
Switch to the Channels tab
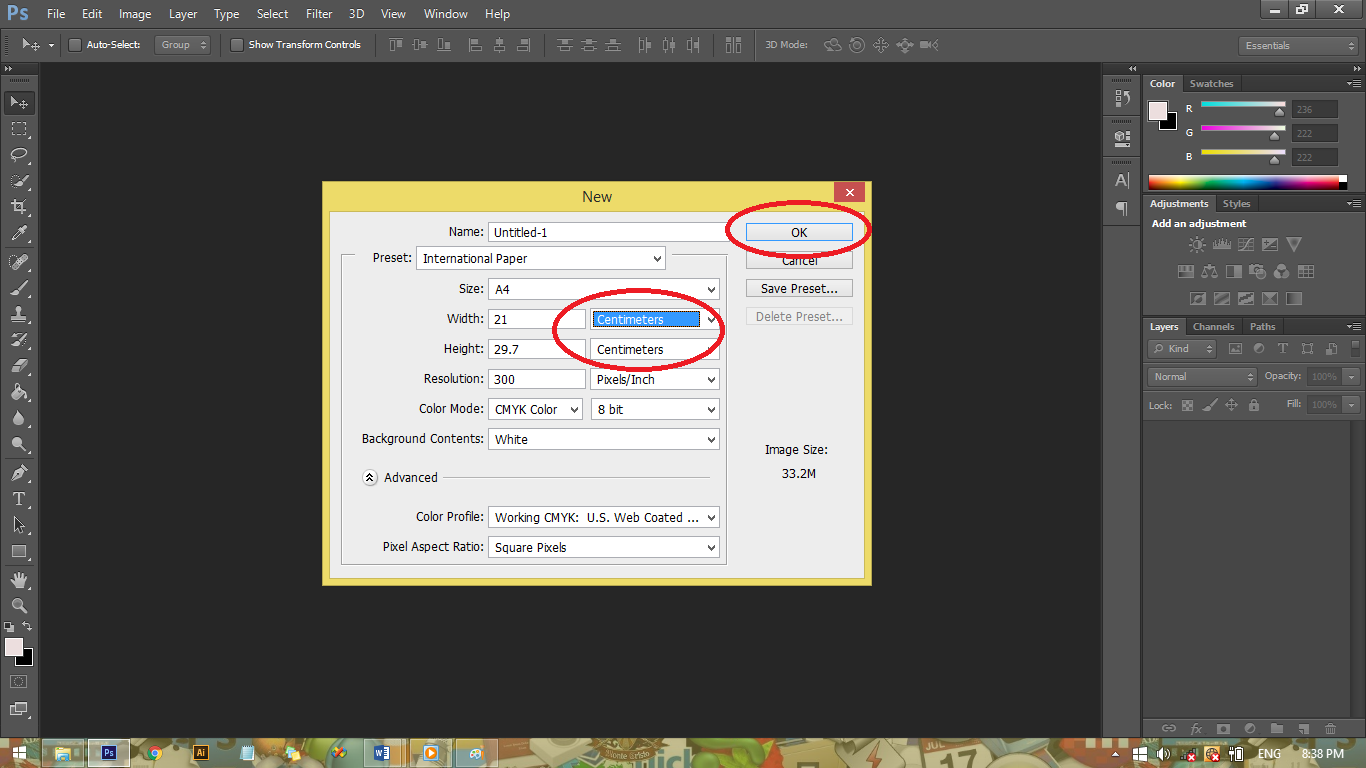(x=1214, y=327)
